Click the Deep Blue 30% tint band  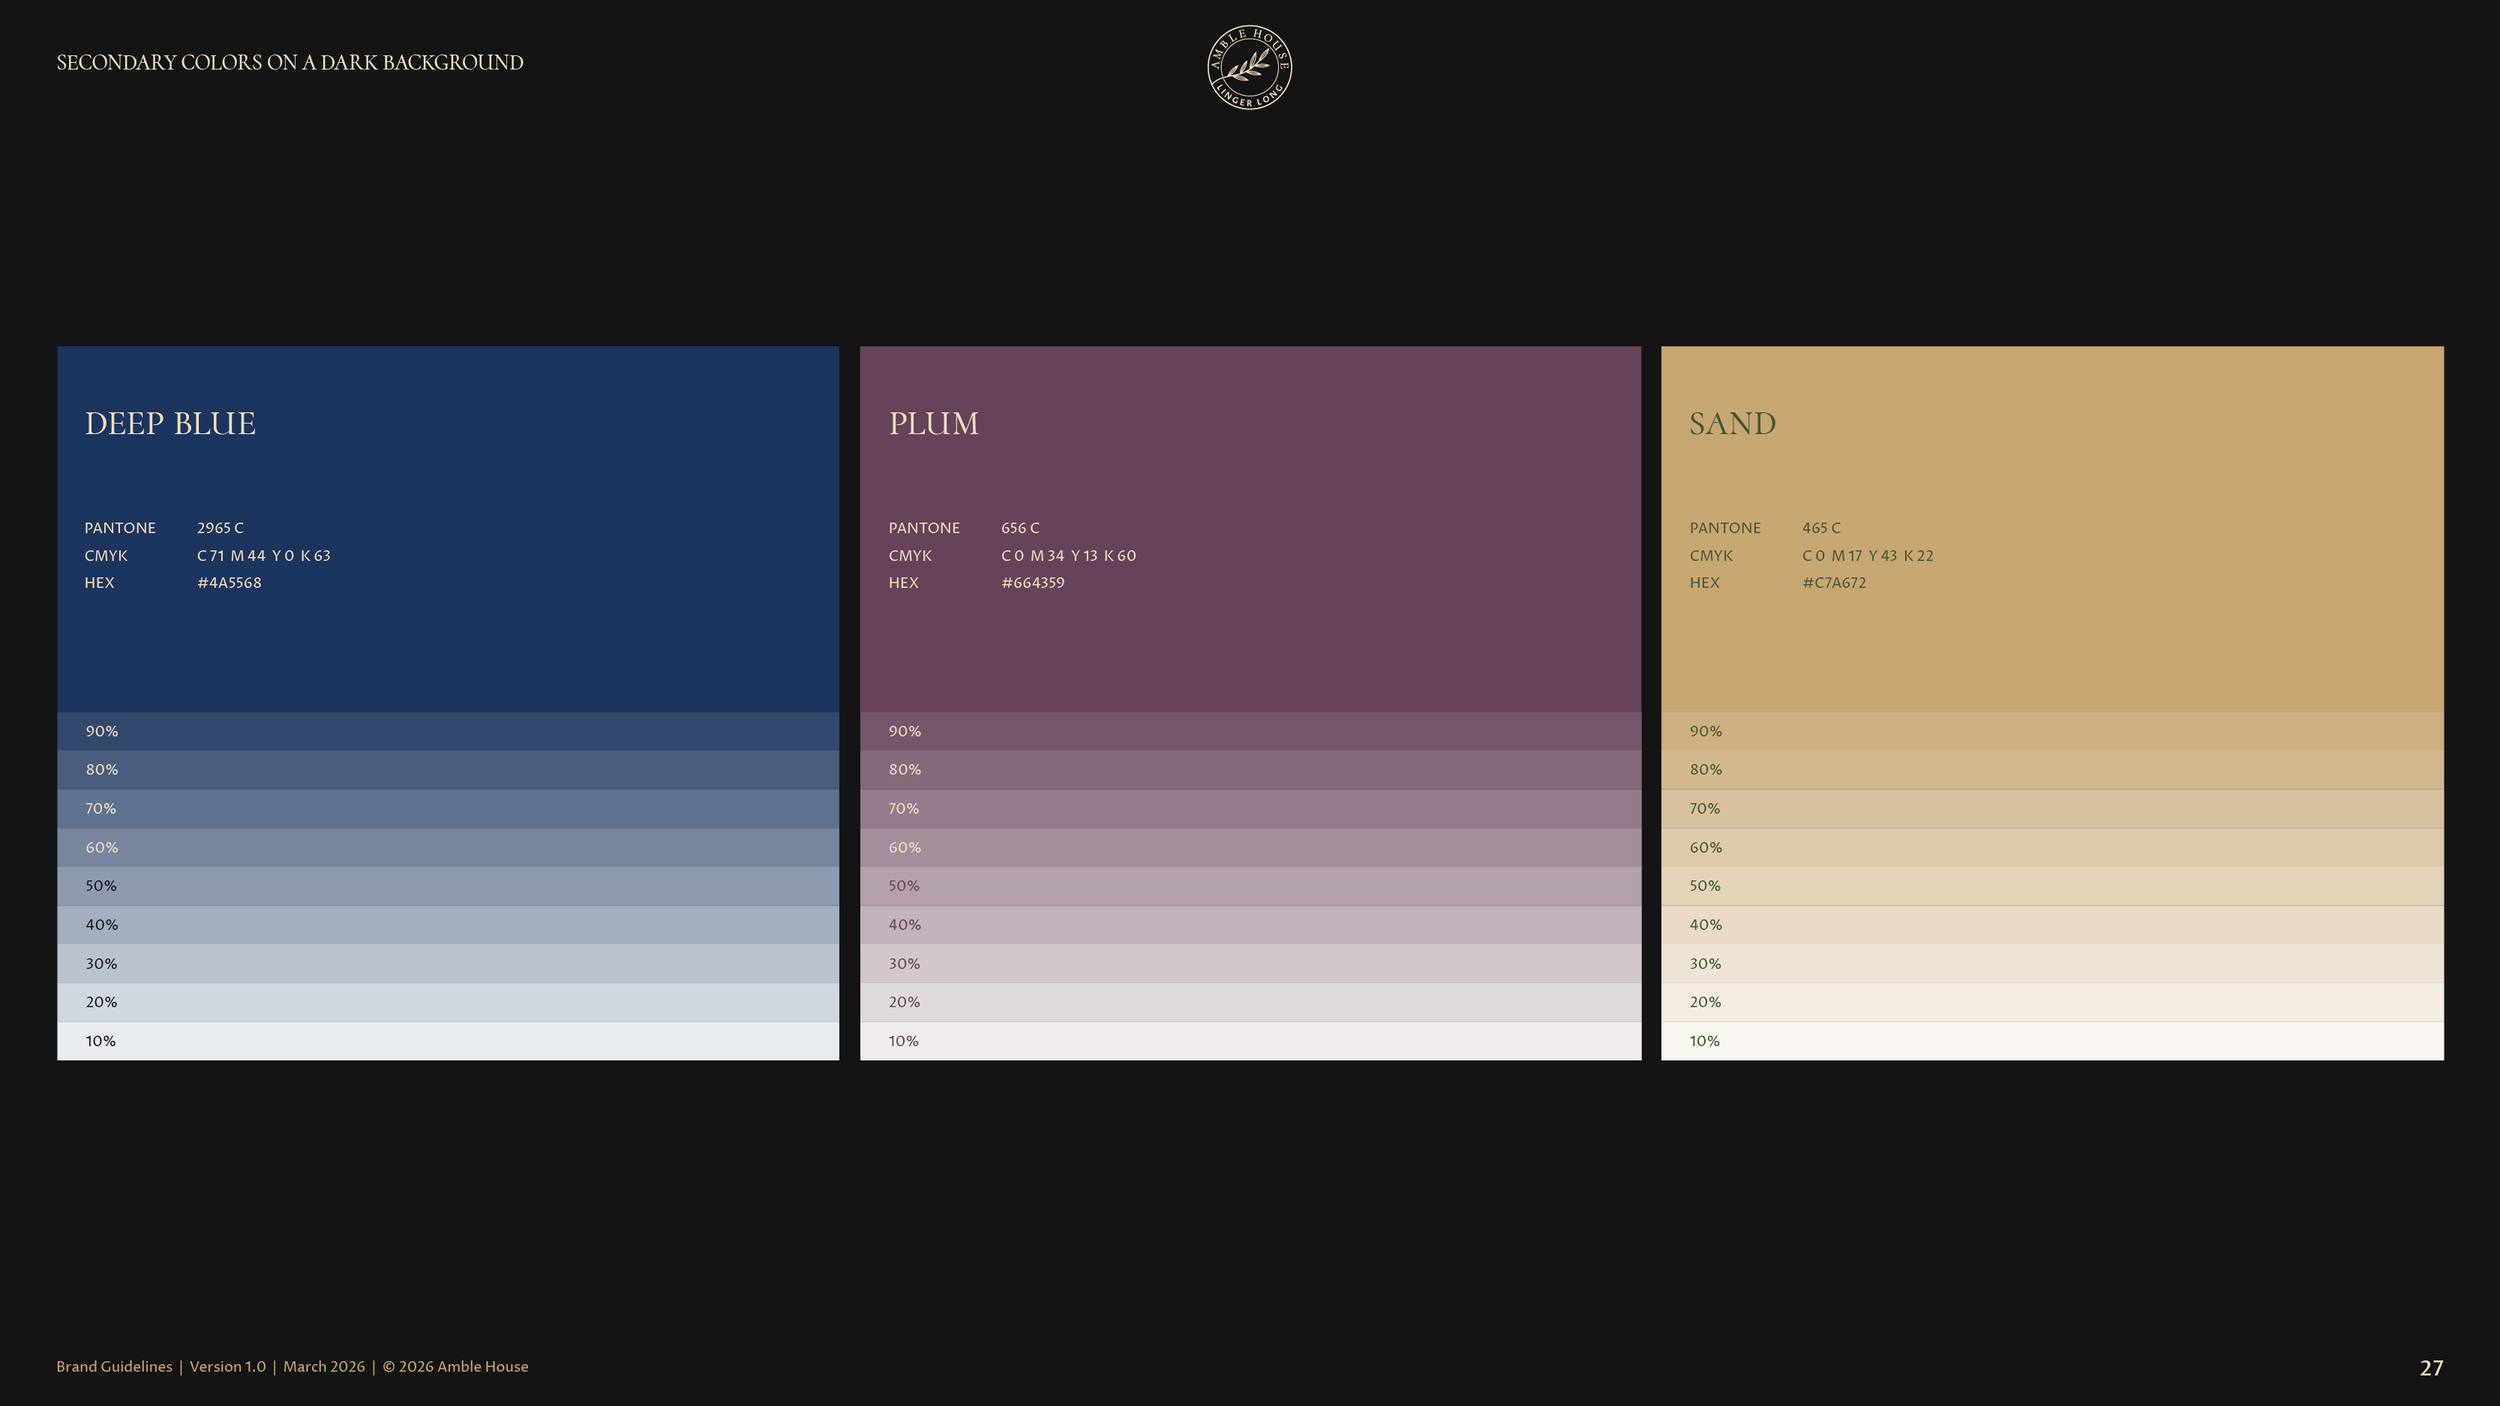point(448,964)
